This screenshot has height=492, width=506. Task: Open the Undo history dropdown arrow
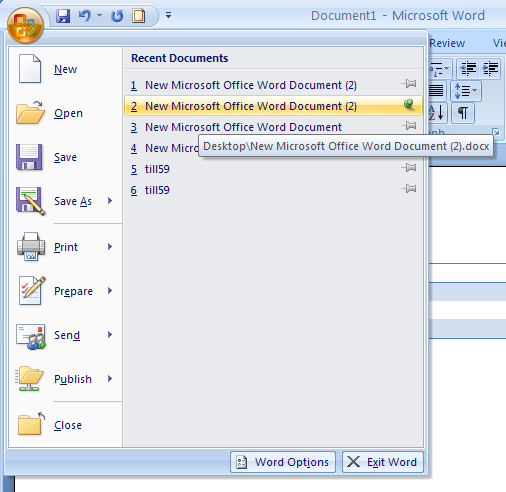coord(99,15)
